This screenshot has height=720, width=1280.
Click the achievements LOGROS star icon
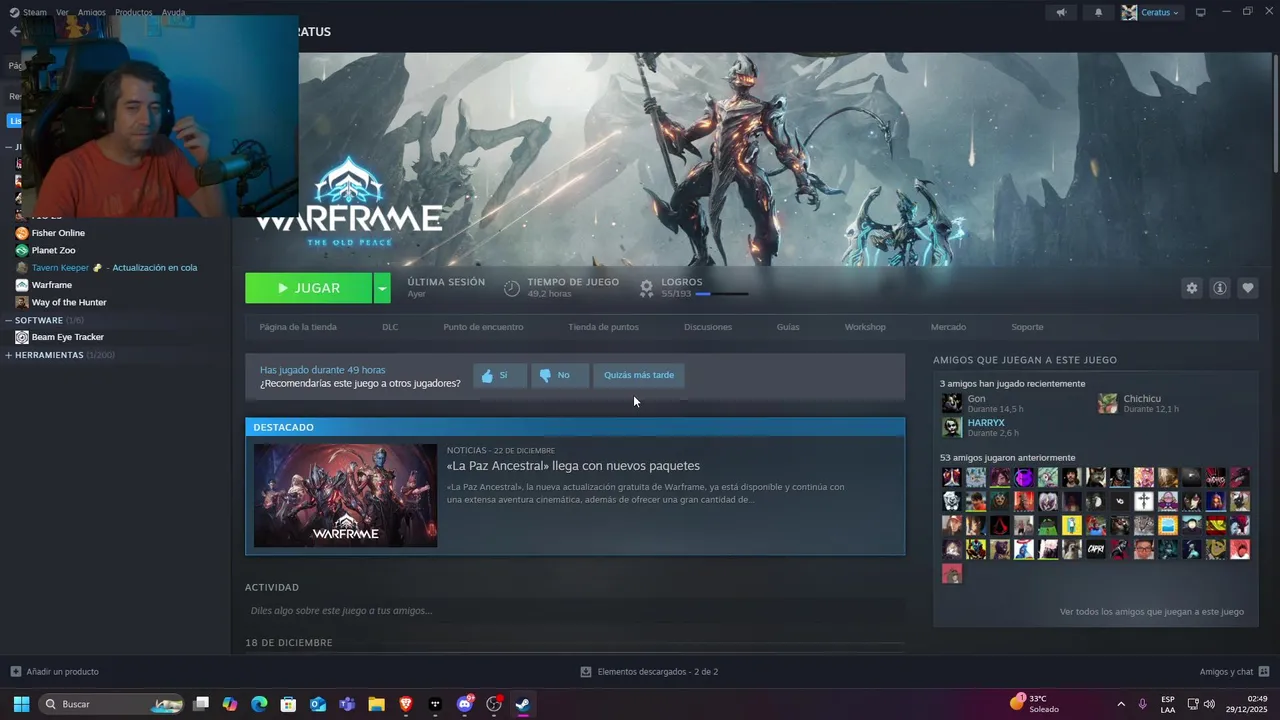pos(647,288)
